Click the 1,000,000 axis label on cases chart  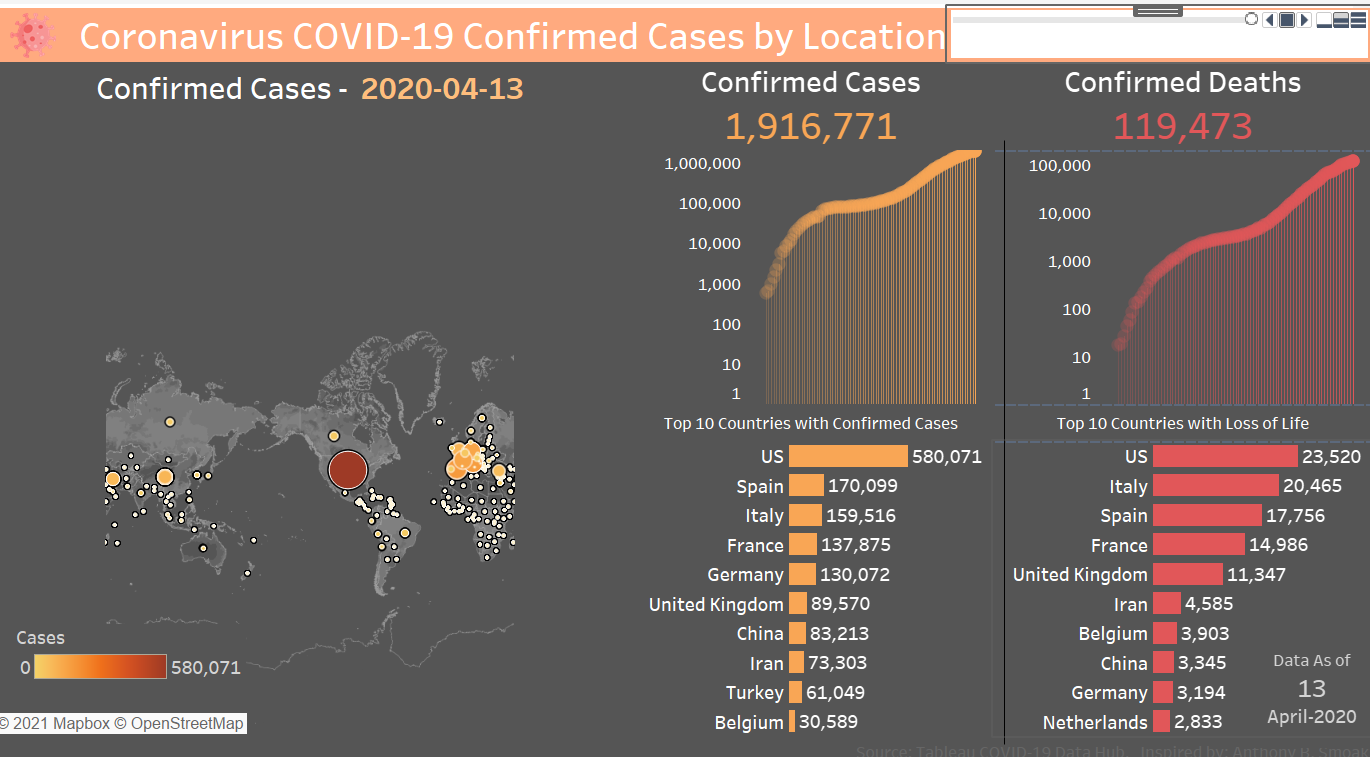[703, 163]
